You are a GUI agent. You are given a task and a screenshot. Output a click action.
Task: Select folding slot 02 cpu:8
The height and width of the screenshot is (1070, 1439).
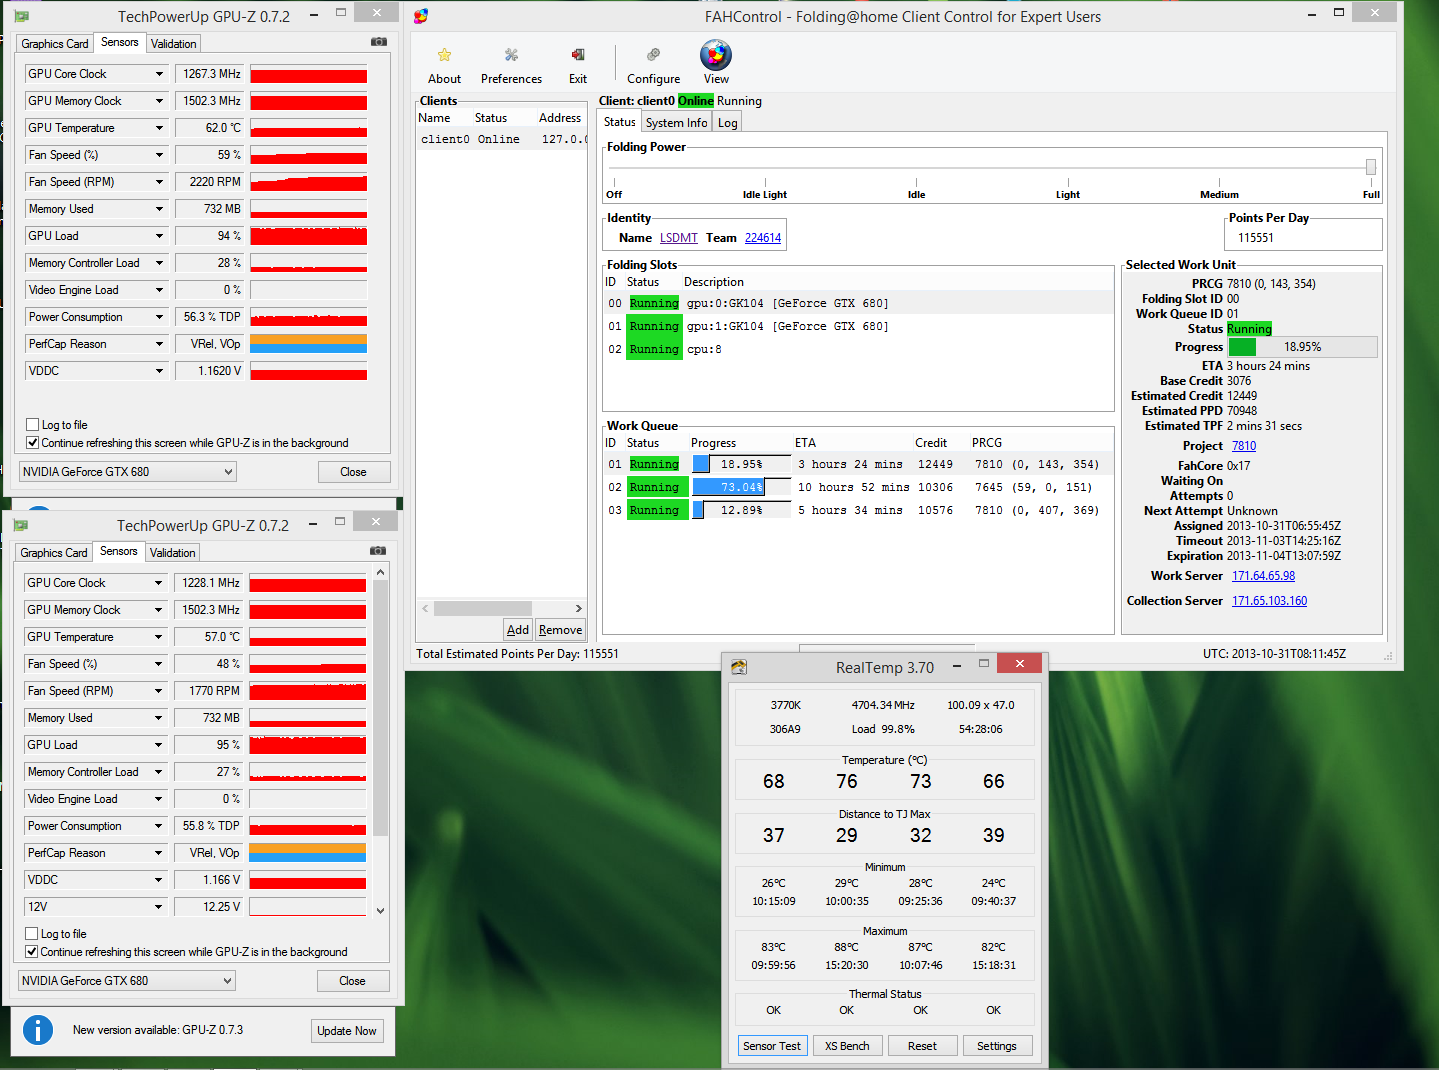pos(858,349)
